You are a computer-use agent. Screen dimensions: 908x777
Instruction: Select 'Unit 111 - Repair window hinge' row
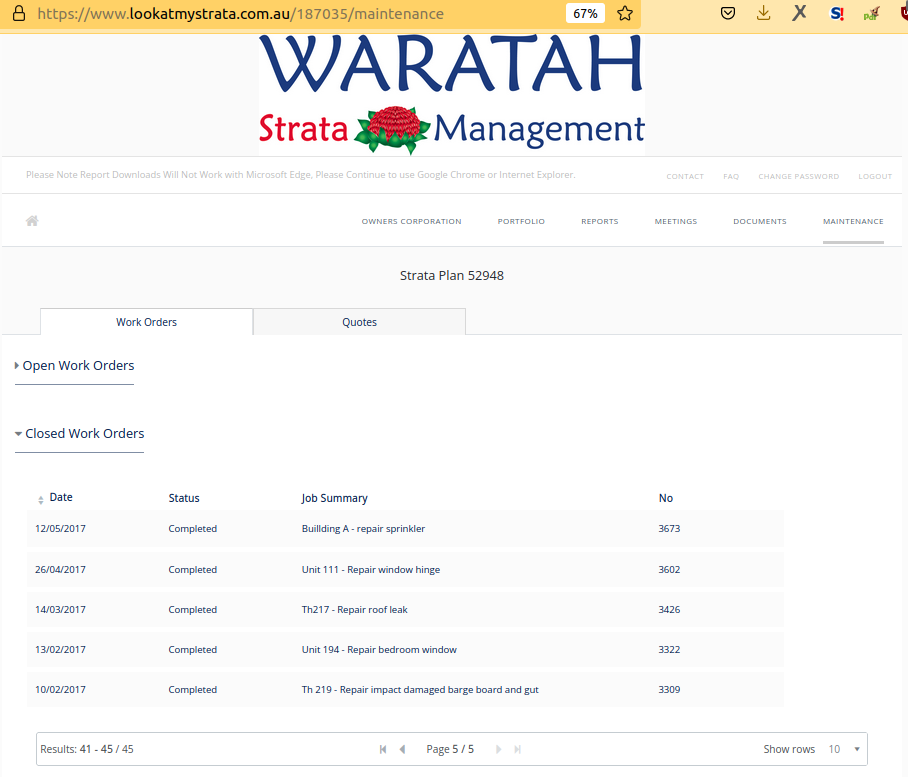pyautogui.click(x=405, y=569)
